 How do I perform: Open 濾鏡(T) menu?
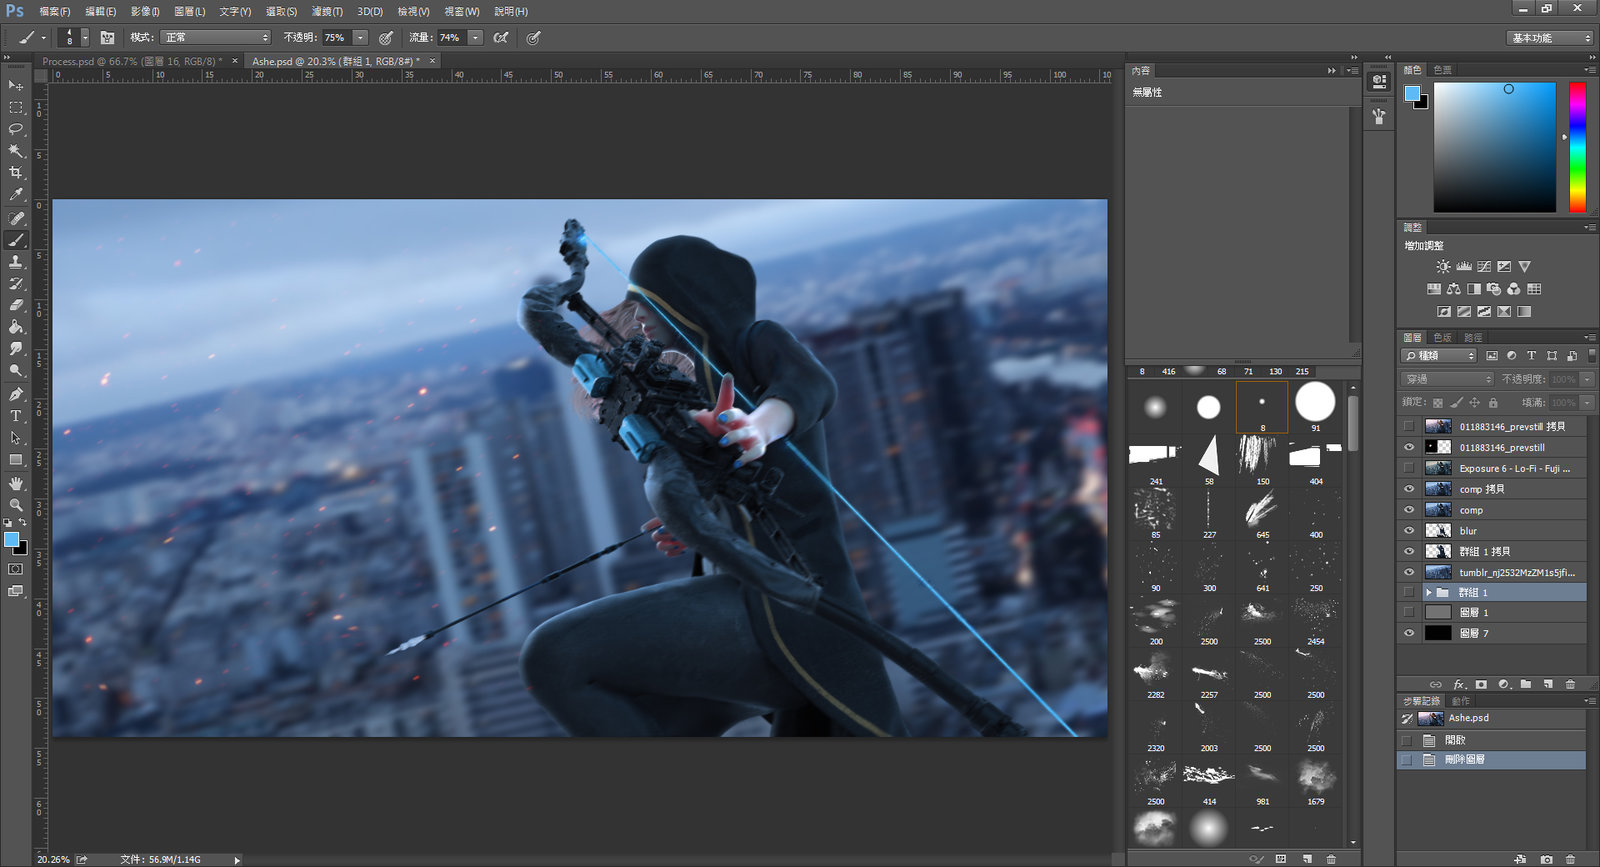[x=327, y=11]
